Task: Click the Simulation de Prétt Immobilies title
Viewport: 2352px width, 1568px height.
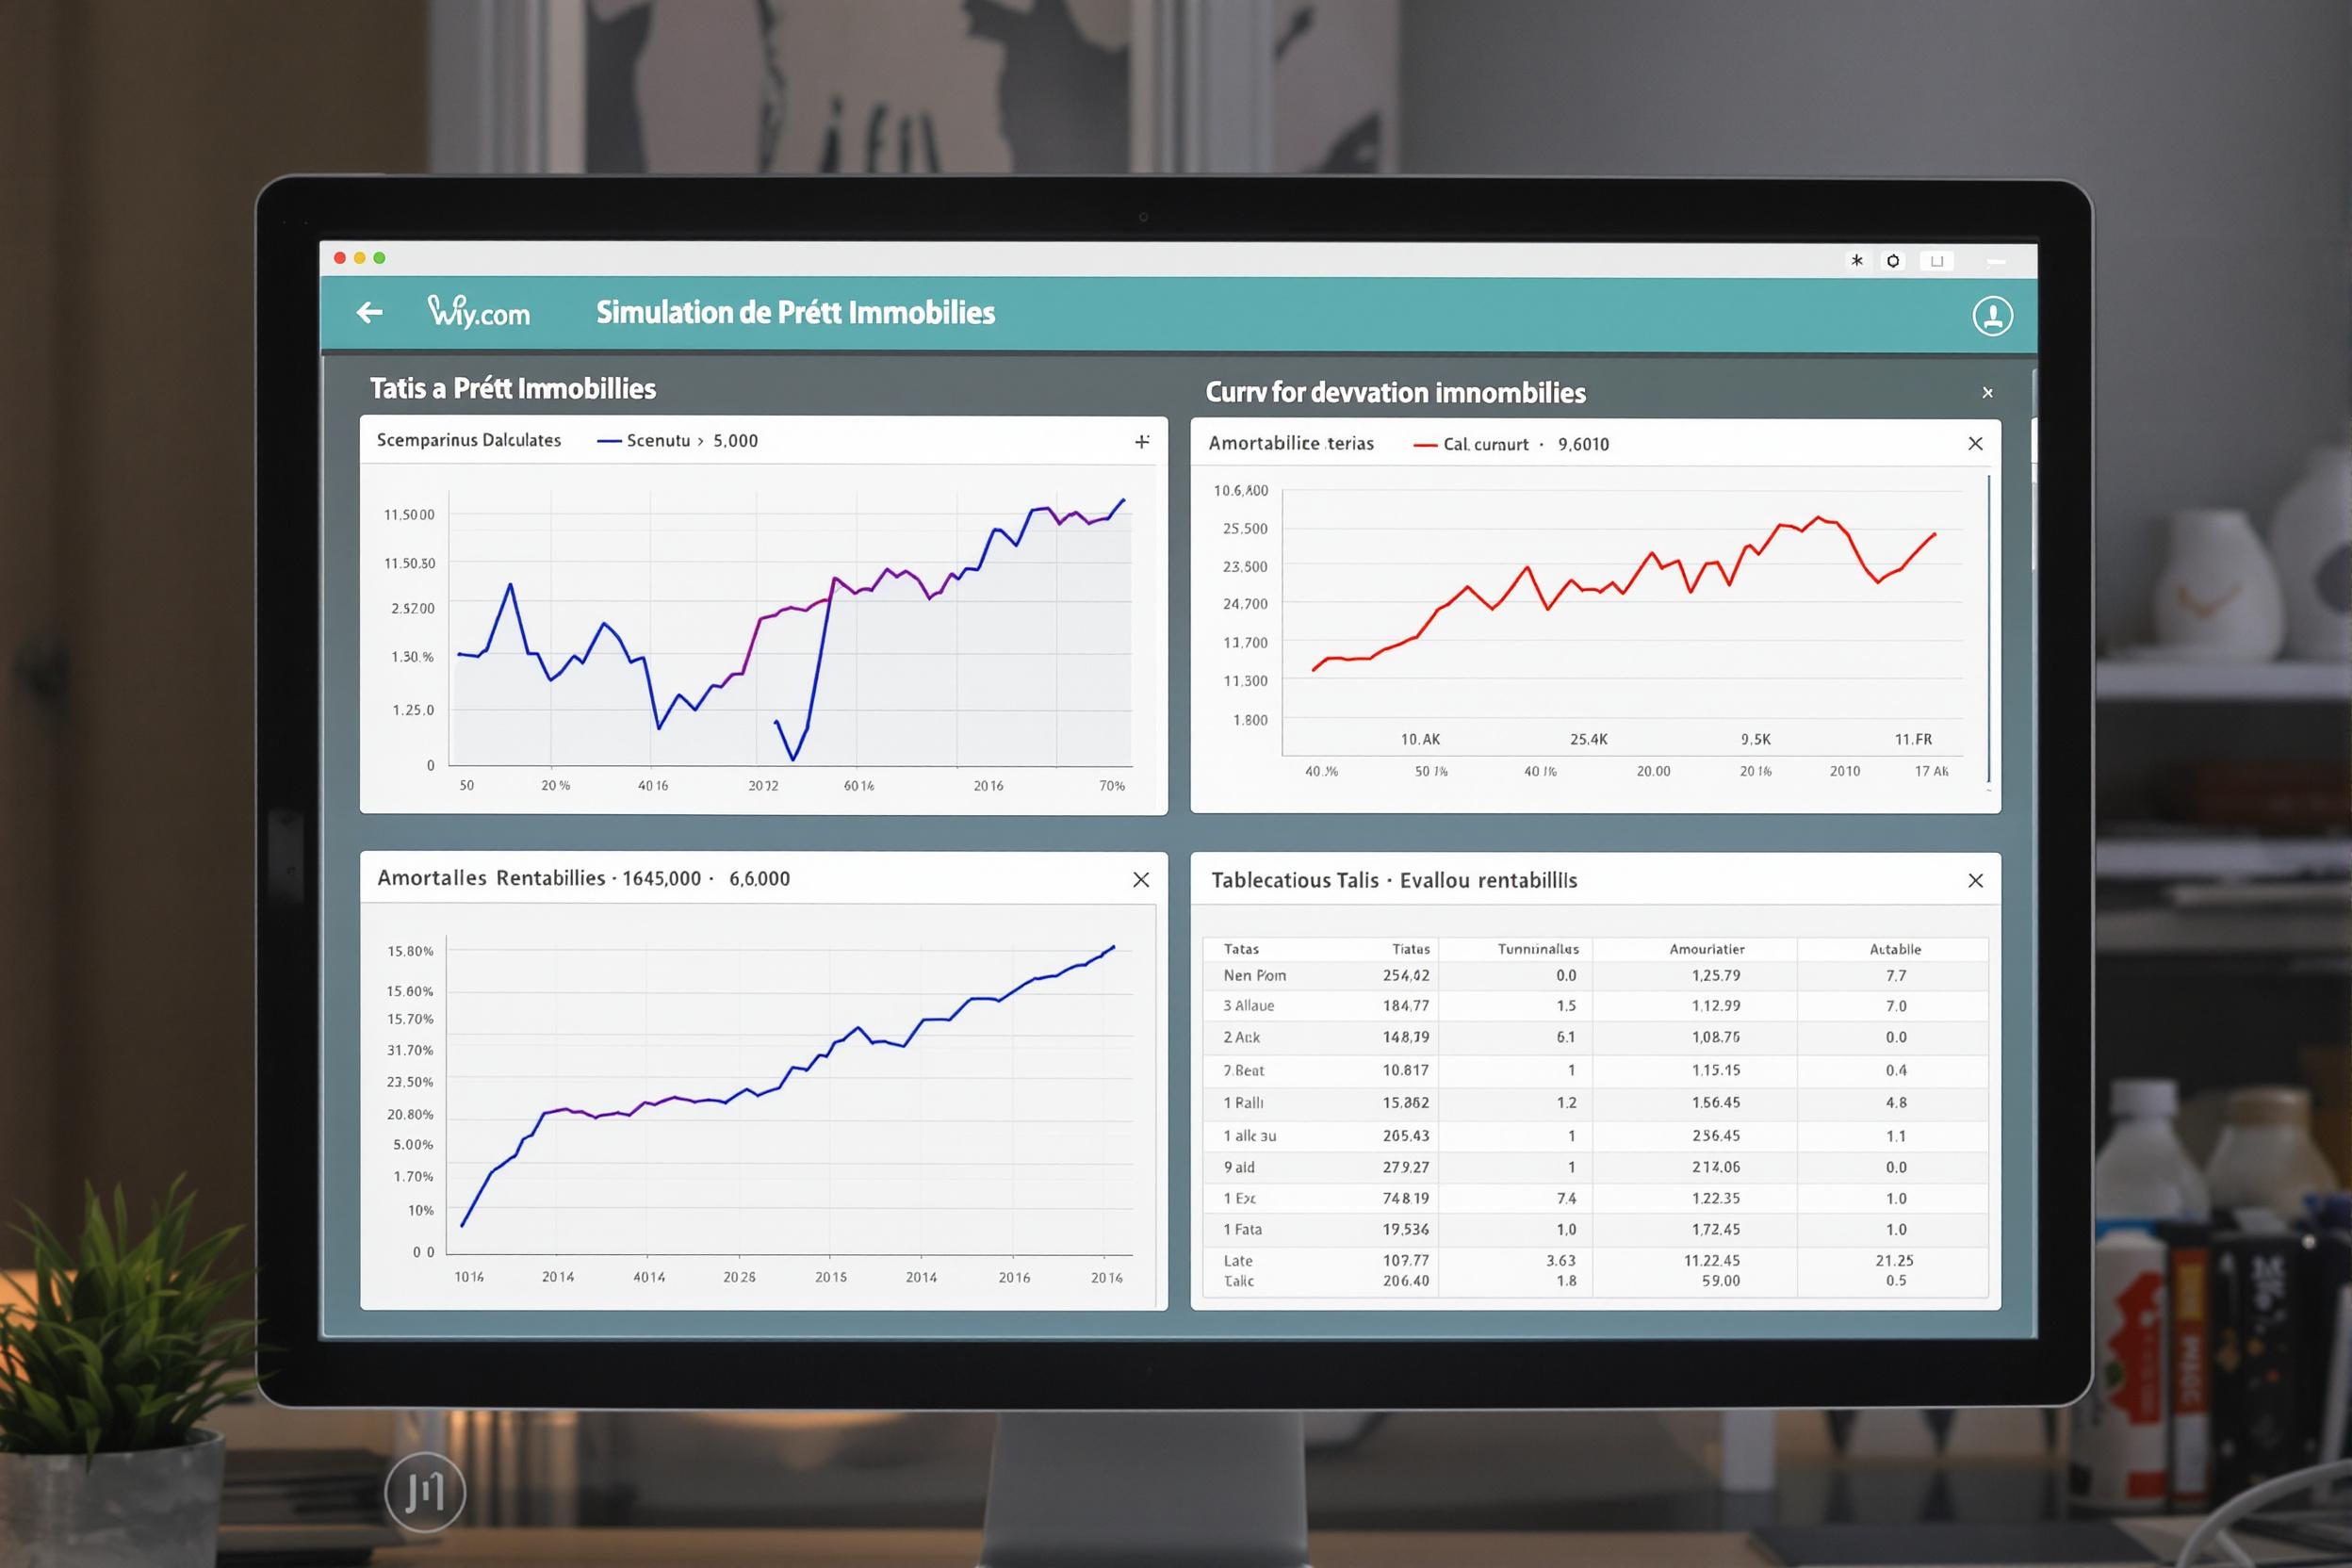Action: coord(795,313)
